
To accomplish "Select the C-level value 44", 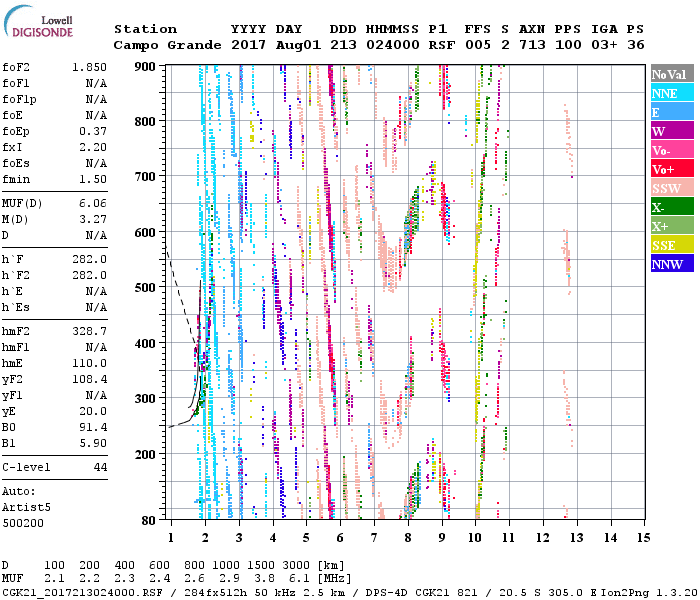I will tap(99, 467).
